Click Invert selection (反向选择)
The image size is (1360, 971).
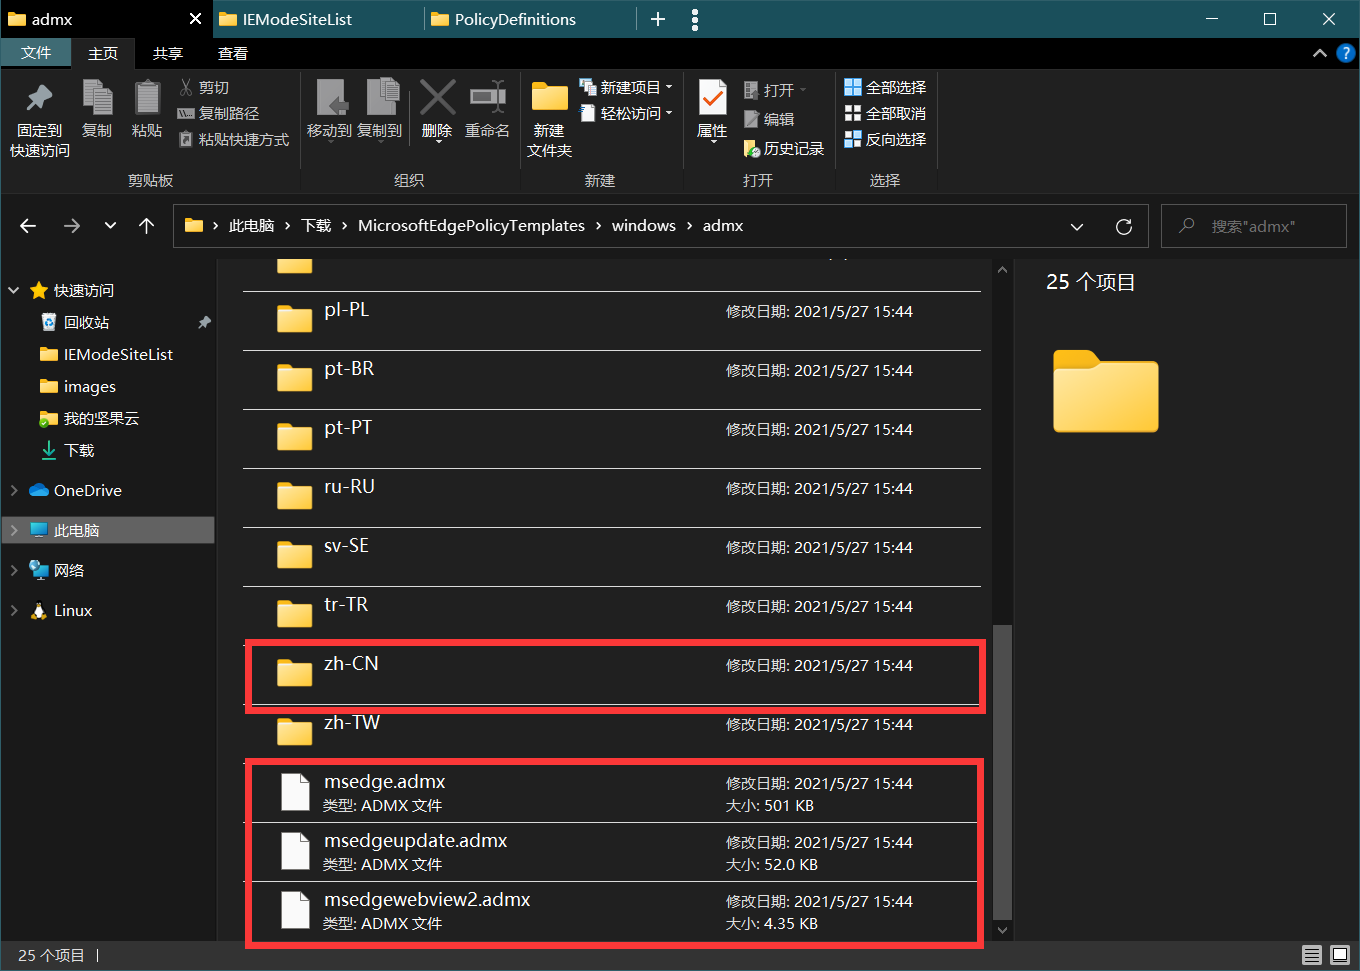pos(885,140)
